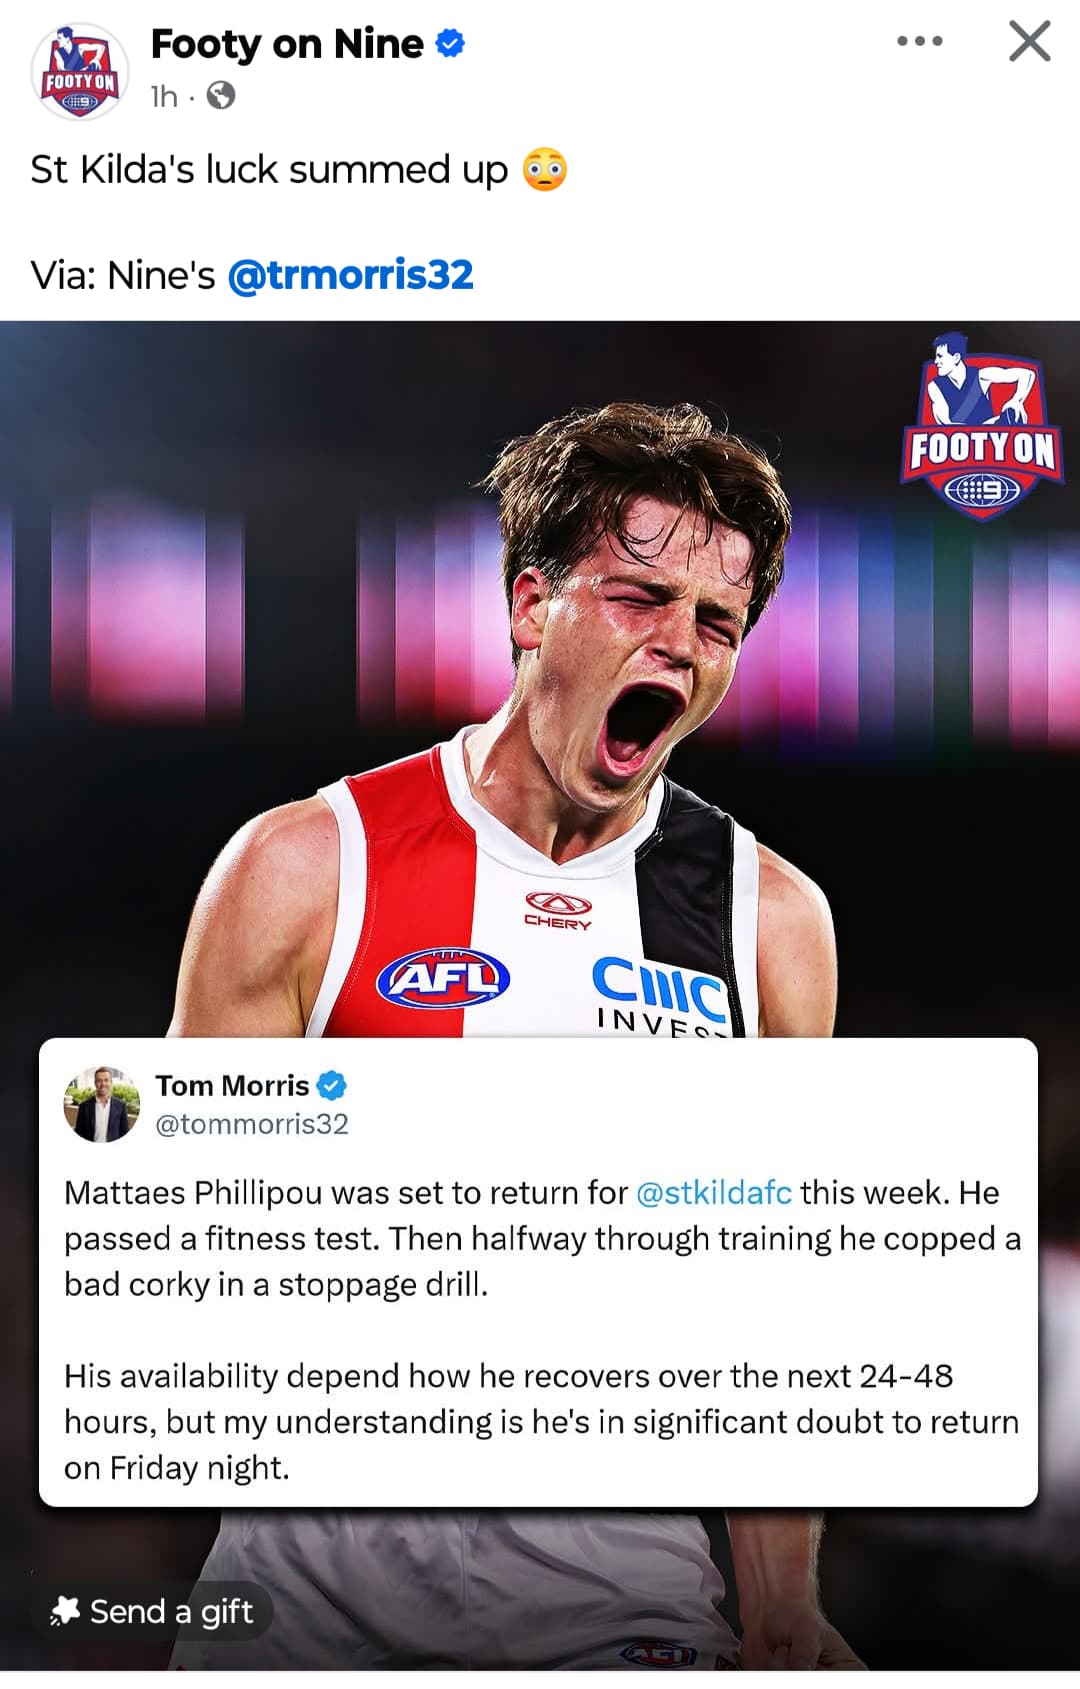Tap the flushed face emoji in the caption
Image resolution: width=1080 pixels, height=1689 pixels.
click(x=545, y=170)
